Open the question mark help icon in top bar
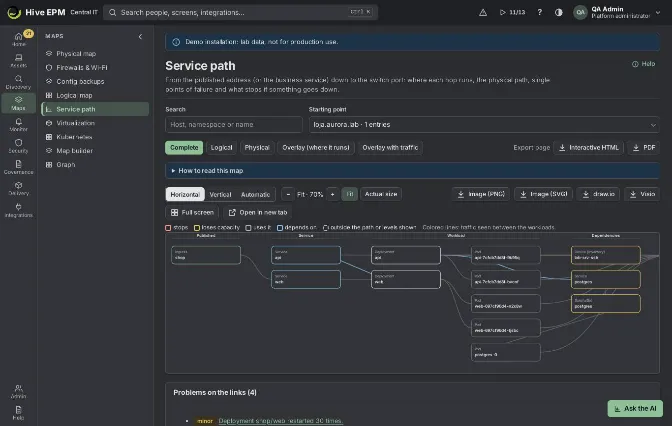Screen dimensions: 672x426 tap(540, 12)
